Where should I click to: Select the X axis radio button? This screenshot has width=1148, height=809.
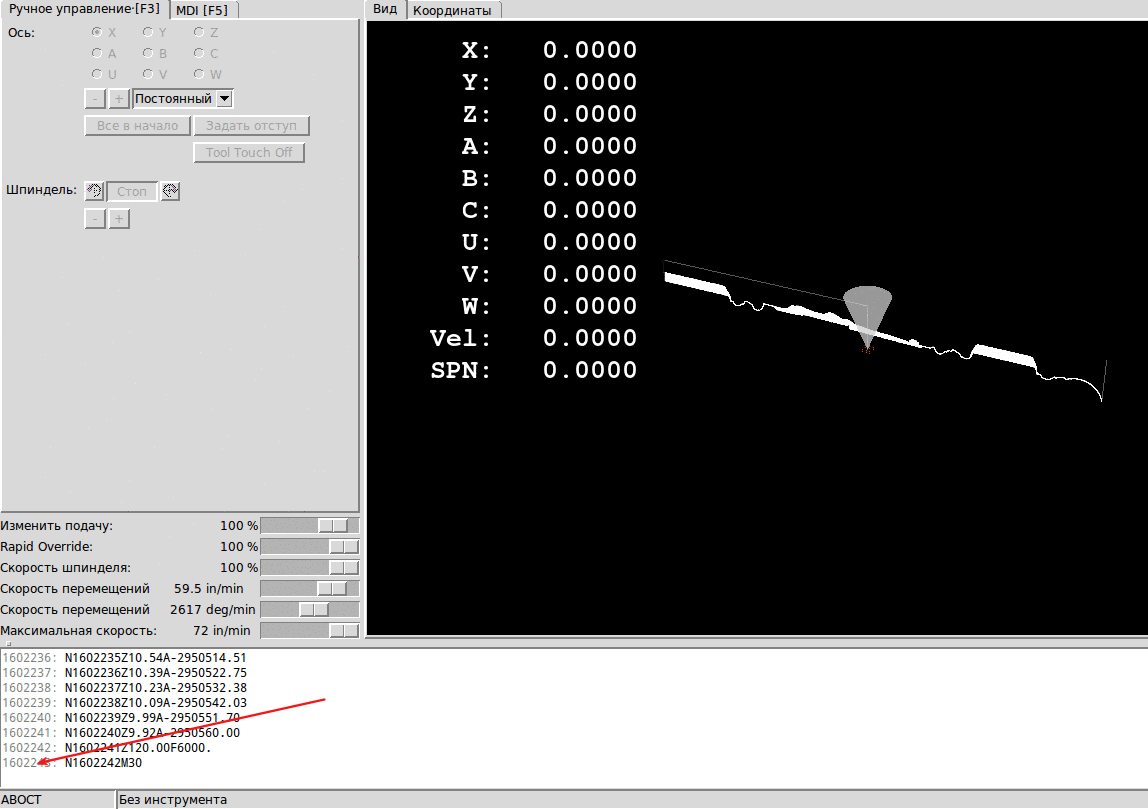[x=97, y=32]
